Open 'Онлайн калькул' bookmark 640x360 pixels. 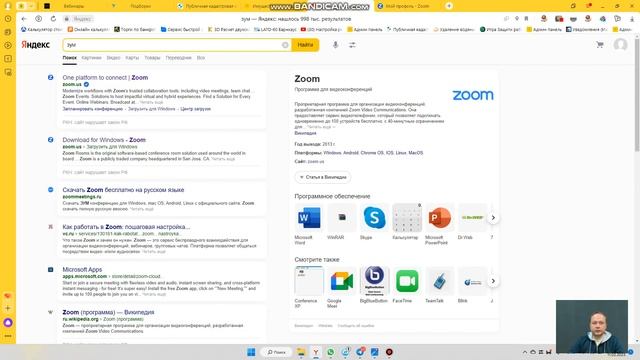pyautogui.click(x=88, y=29)
